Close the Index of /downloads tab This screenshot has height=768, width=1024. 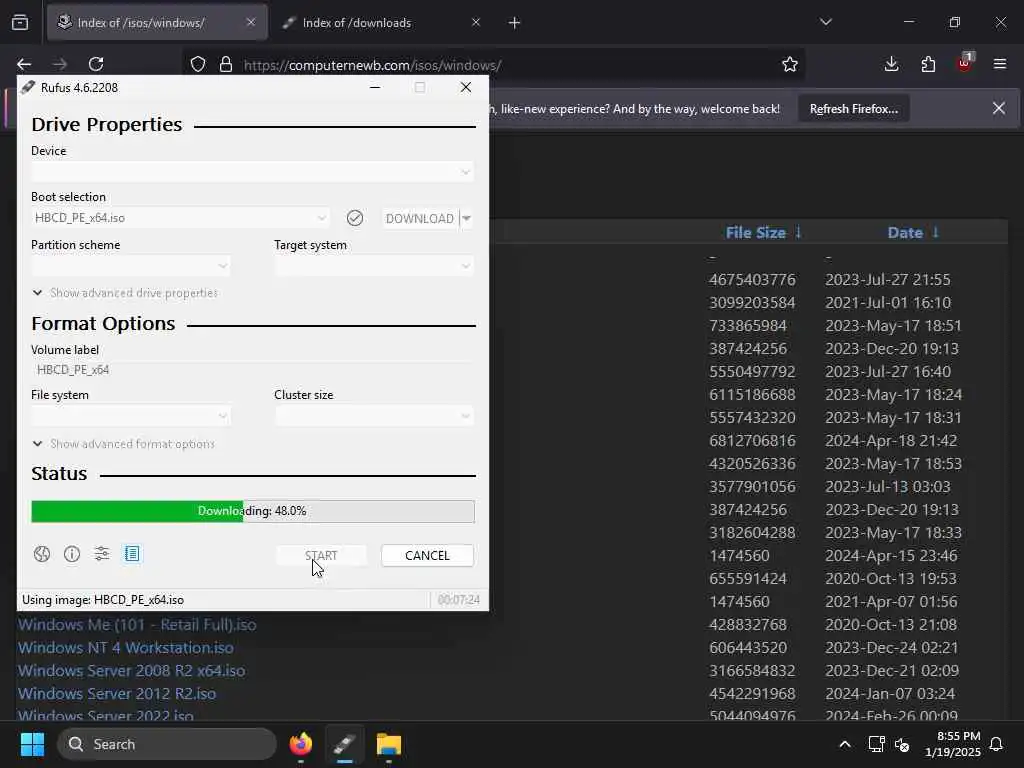(x=476, y=22)
